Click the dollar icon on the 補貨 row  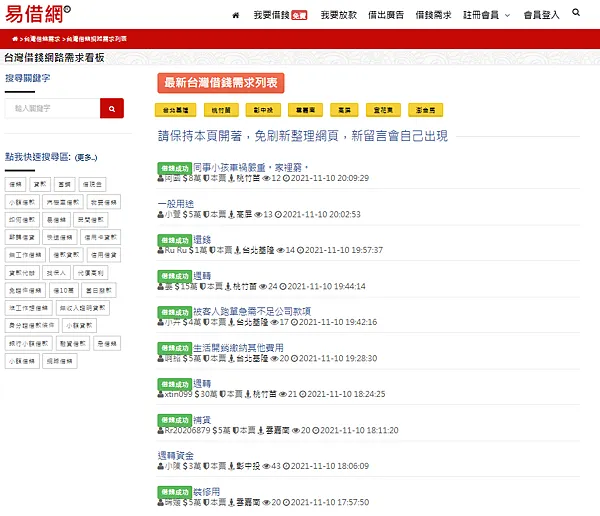tap(215, 431)
